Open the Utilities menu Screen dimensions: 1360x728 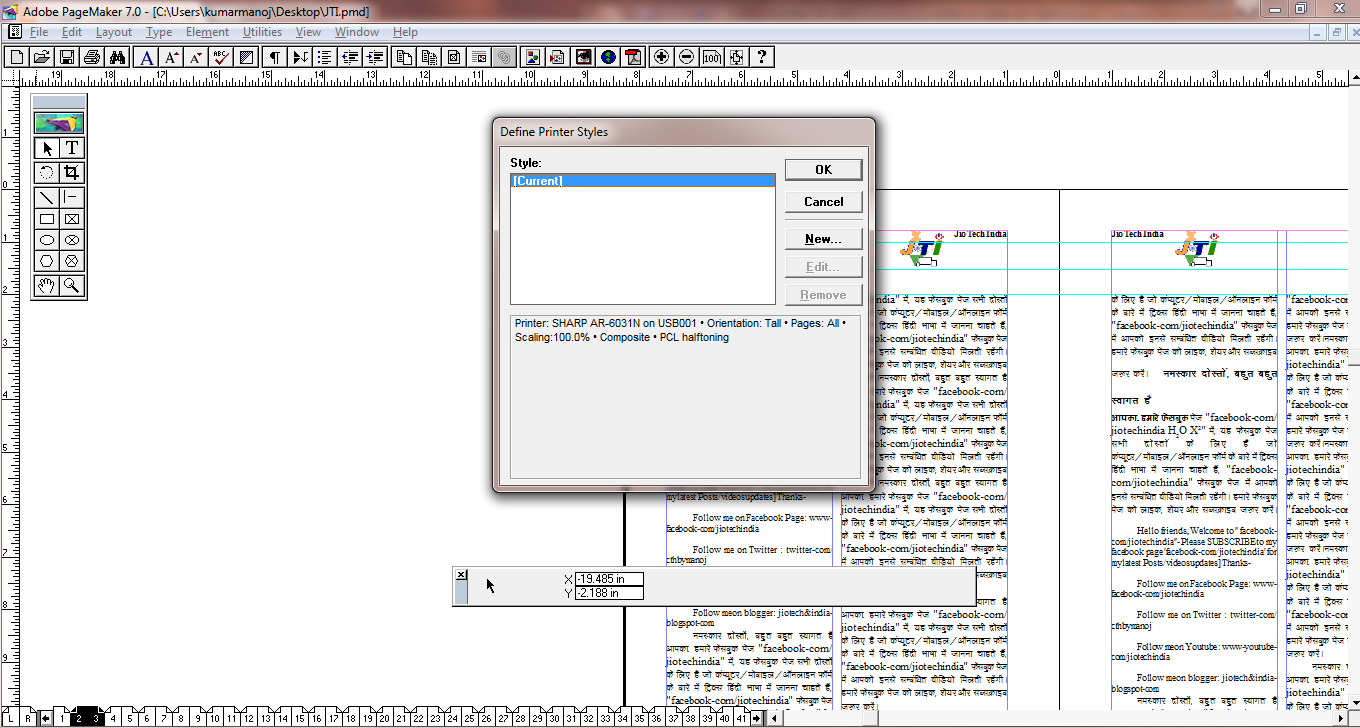tap(262, 31)
